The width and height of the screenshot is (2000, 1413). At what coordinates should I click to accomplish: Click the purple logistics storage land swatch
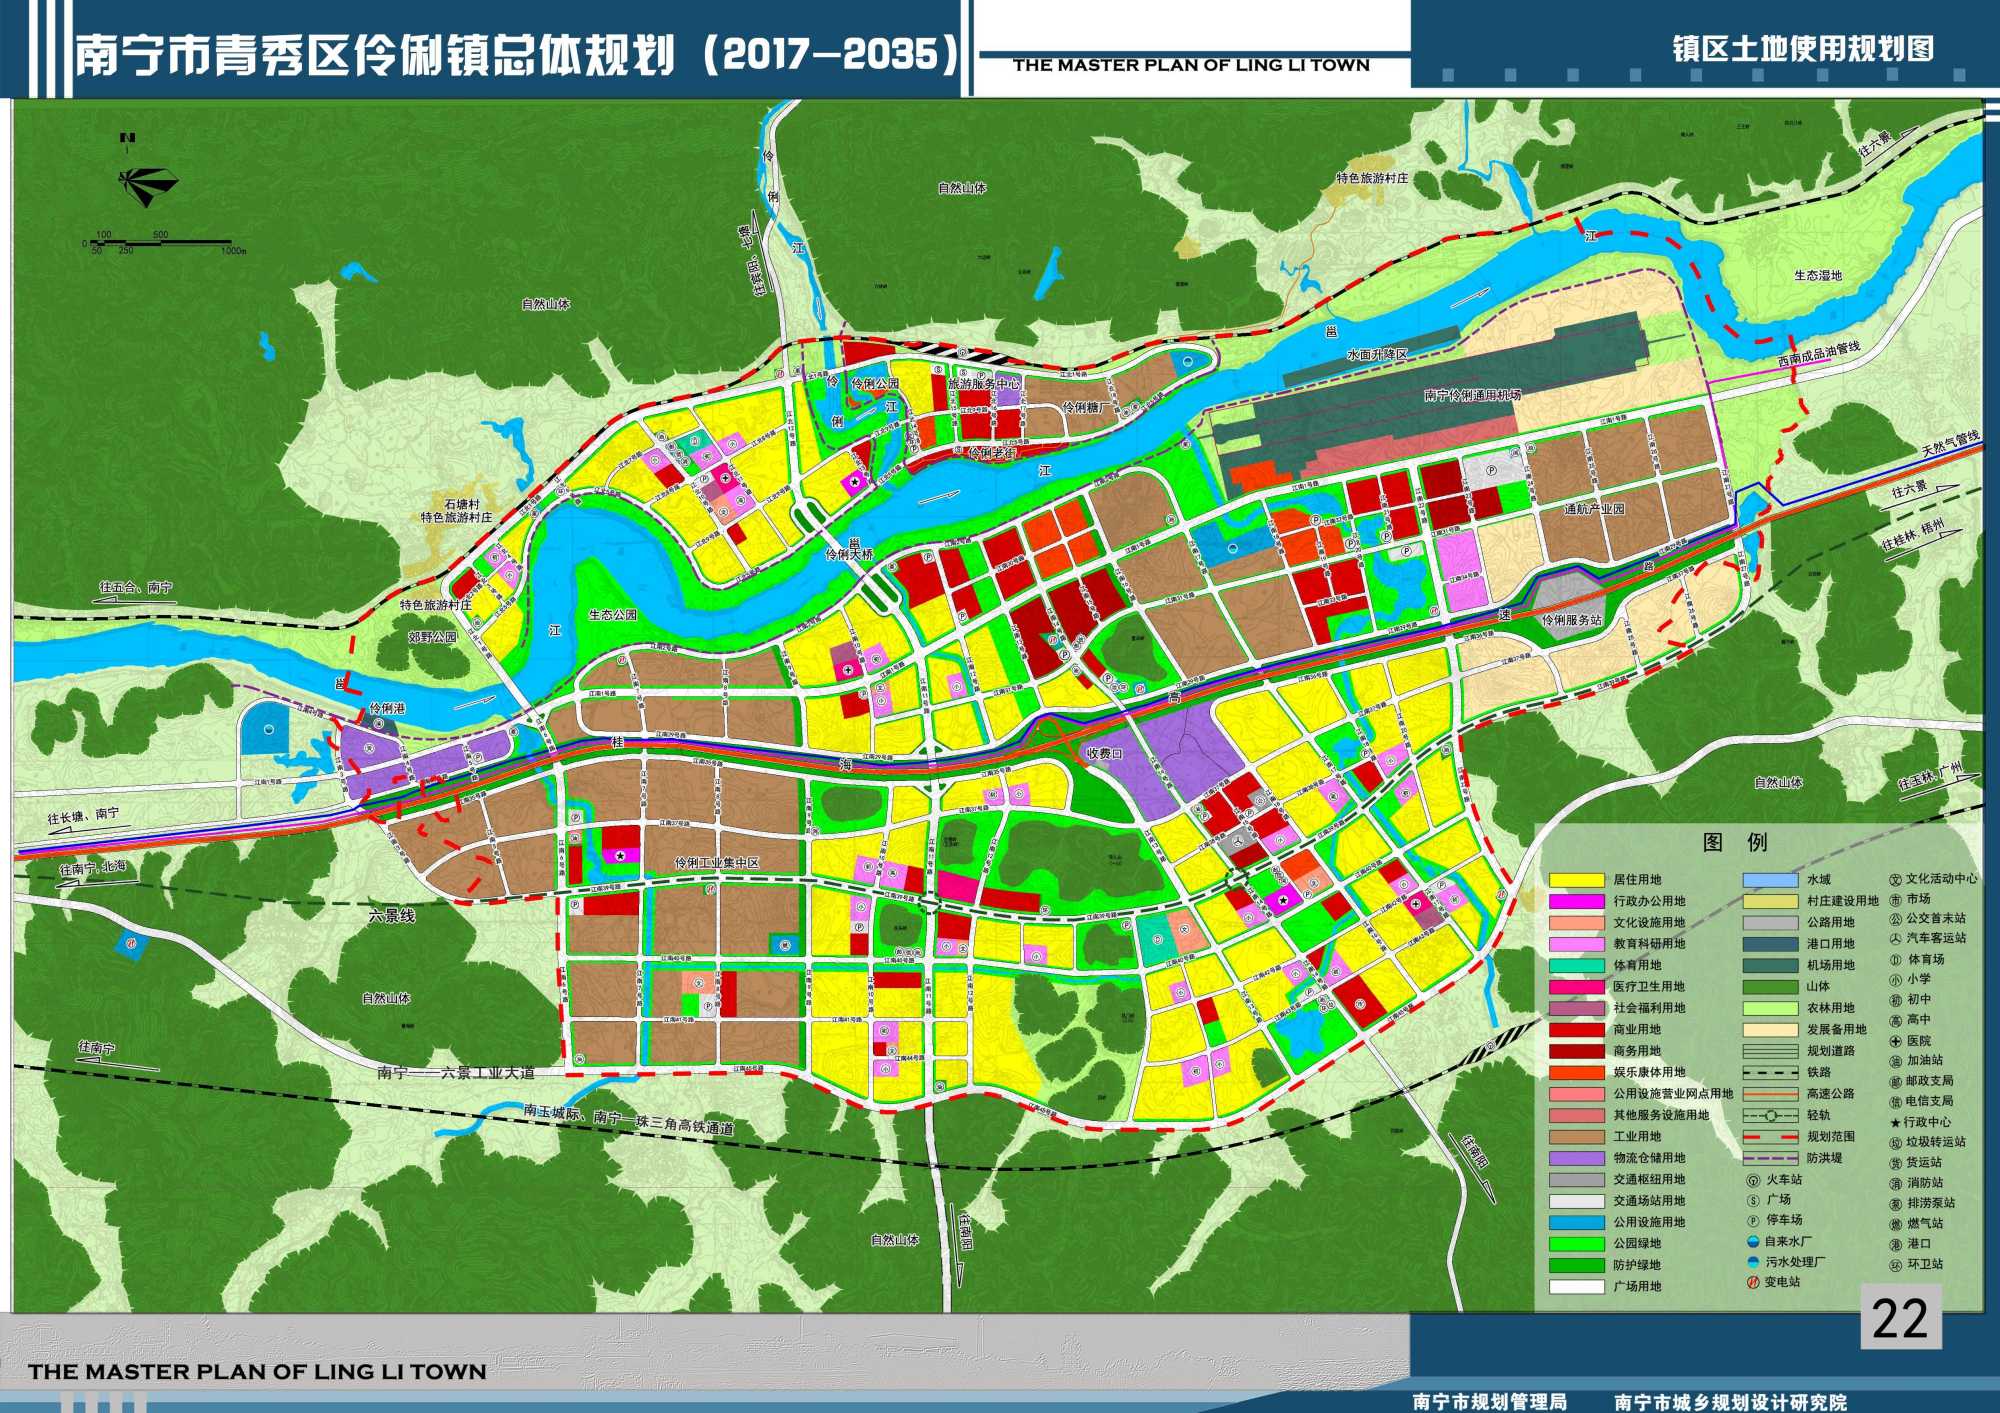pyautogui.click(x=1577, y=1158)
